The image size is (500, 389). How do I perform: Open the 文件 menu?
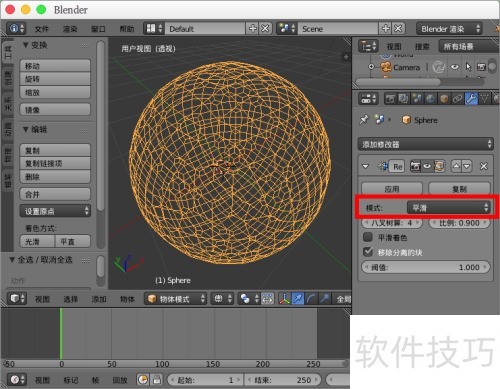(x=42, y=29)
